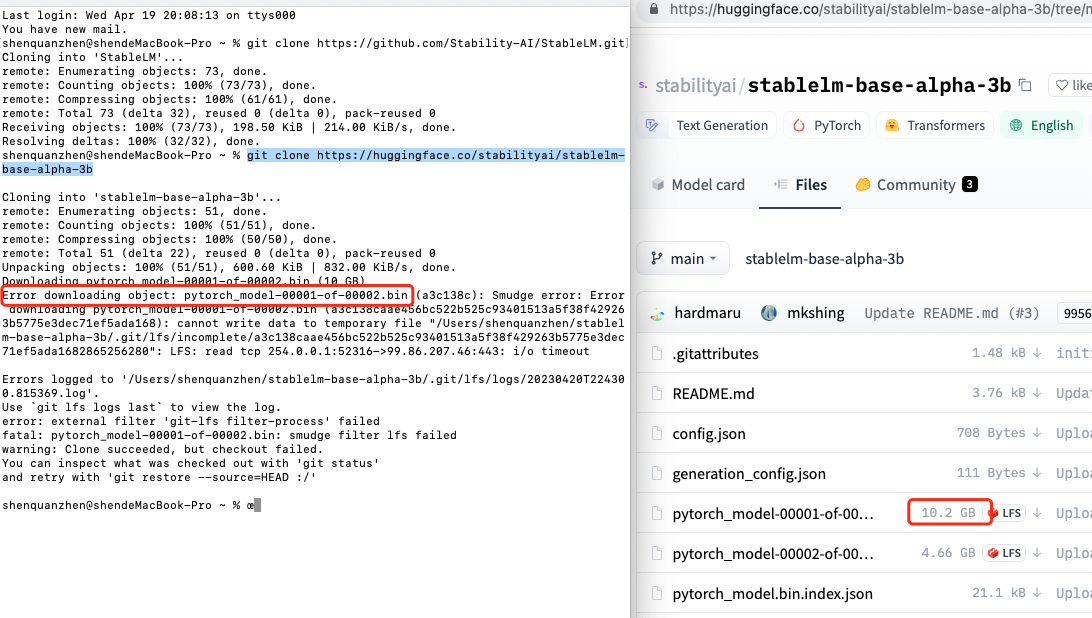This screenshot has height=618, width=1092.
Task: Switch to the Files tab
Action: coord(800,185)
